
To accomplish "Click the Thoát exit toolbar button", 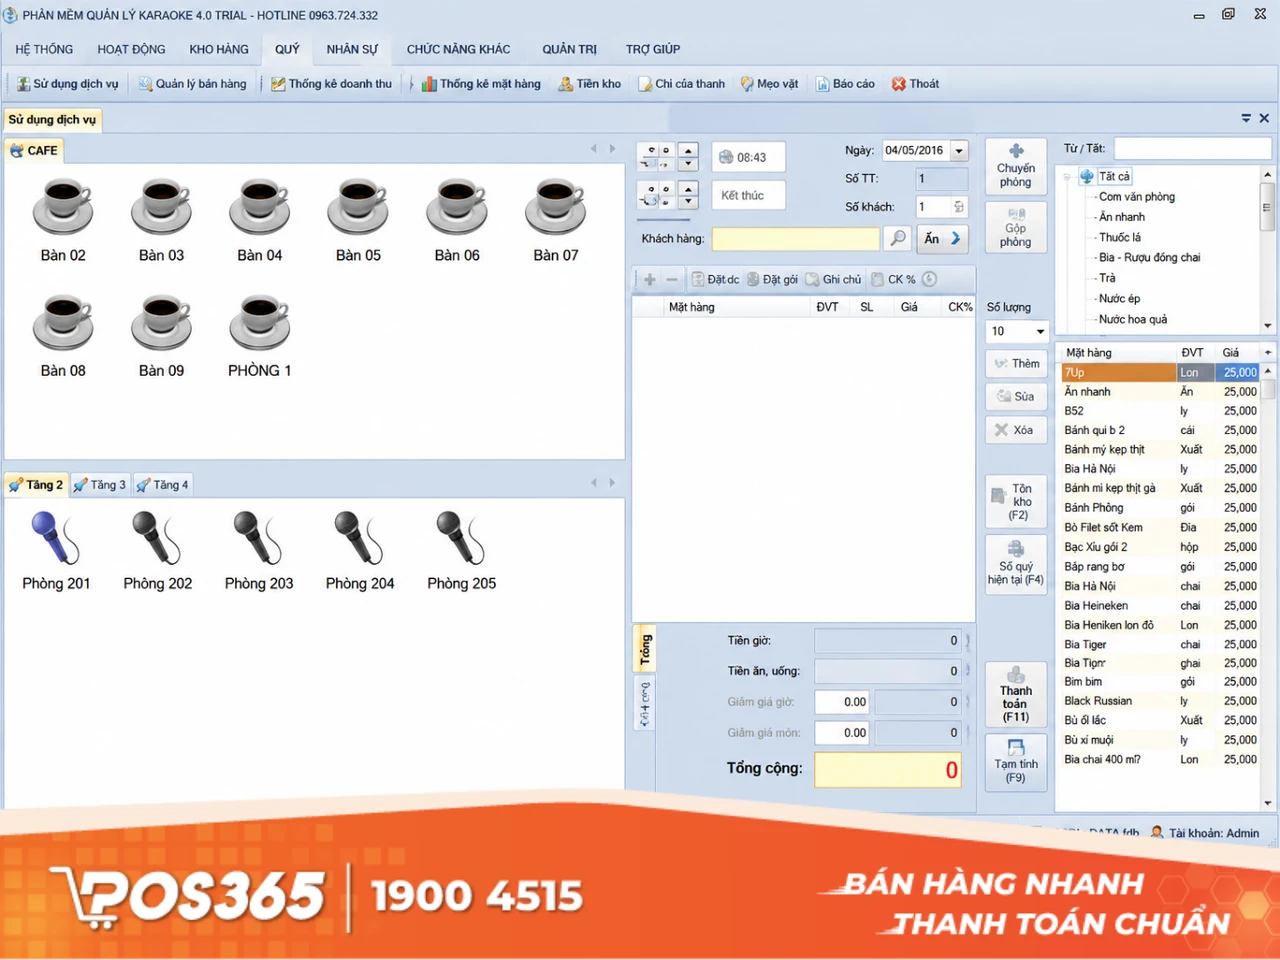I will (915, 84).
